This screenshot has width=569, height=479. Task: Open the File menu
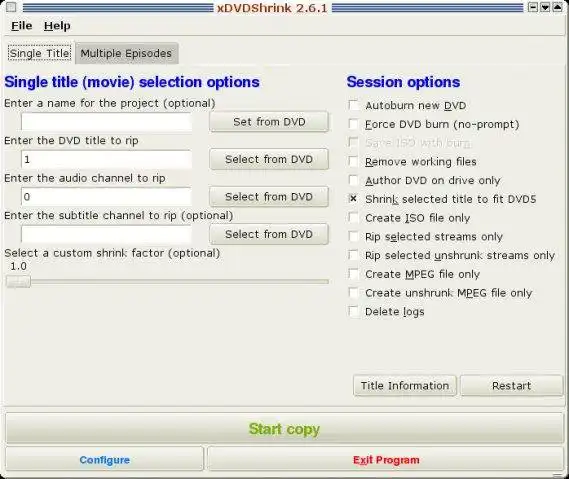tap(21, 26)
